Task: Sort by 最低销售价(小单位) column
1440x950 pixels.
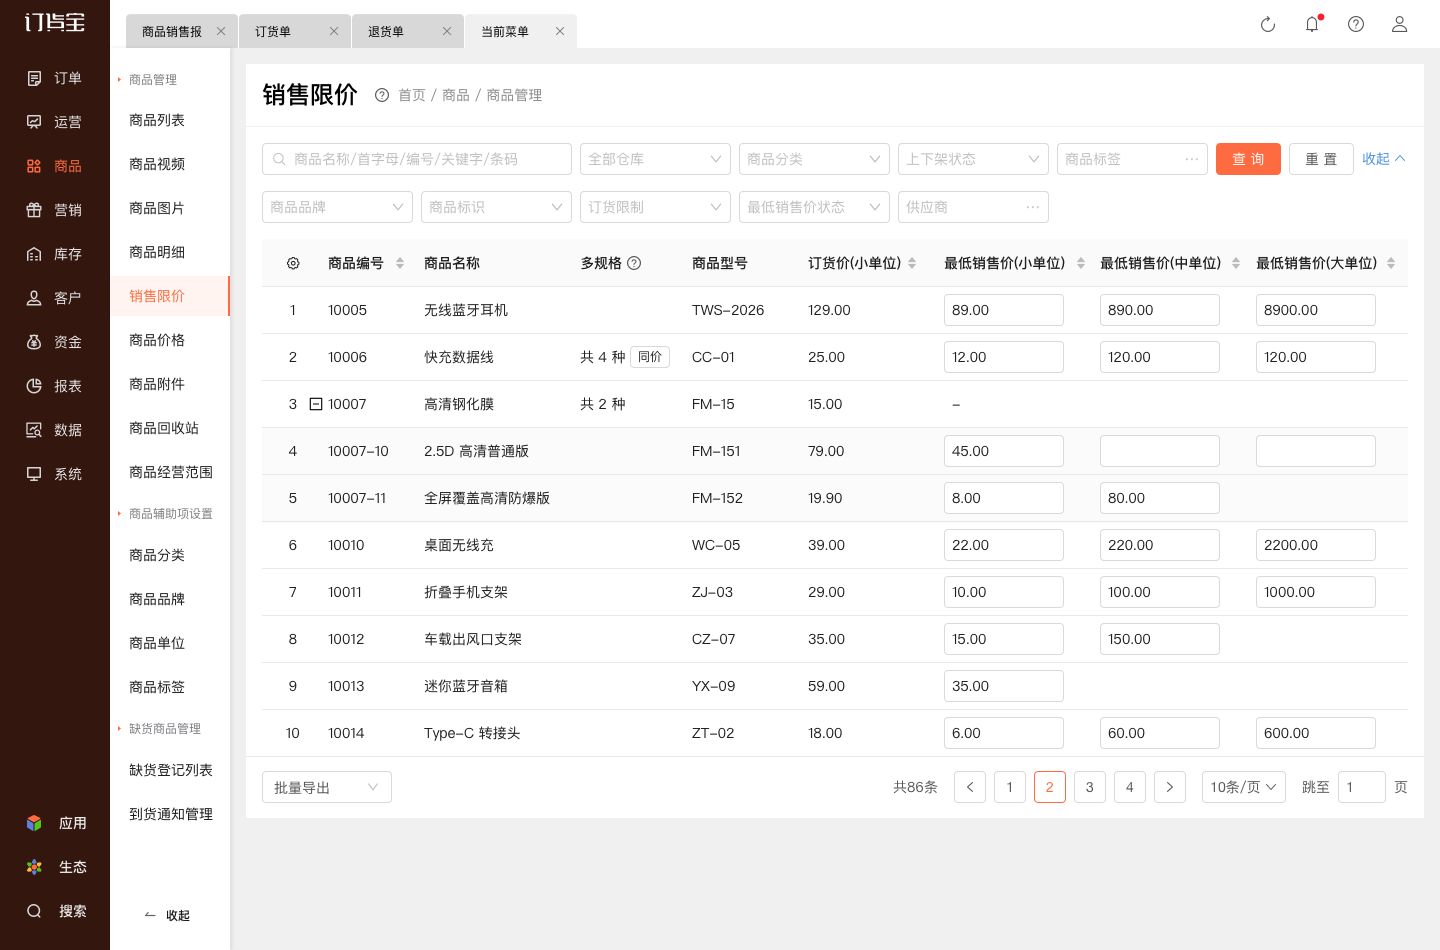Action: click(1081, 263)
